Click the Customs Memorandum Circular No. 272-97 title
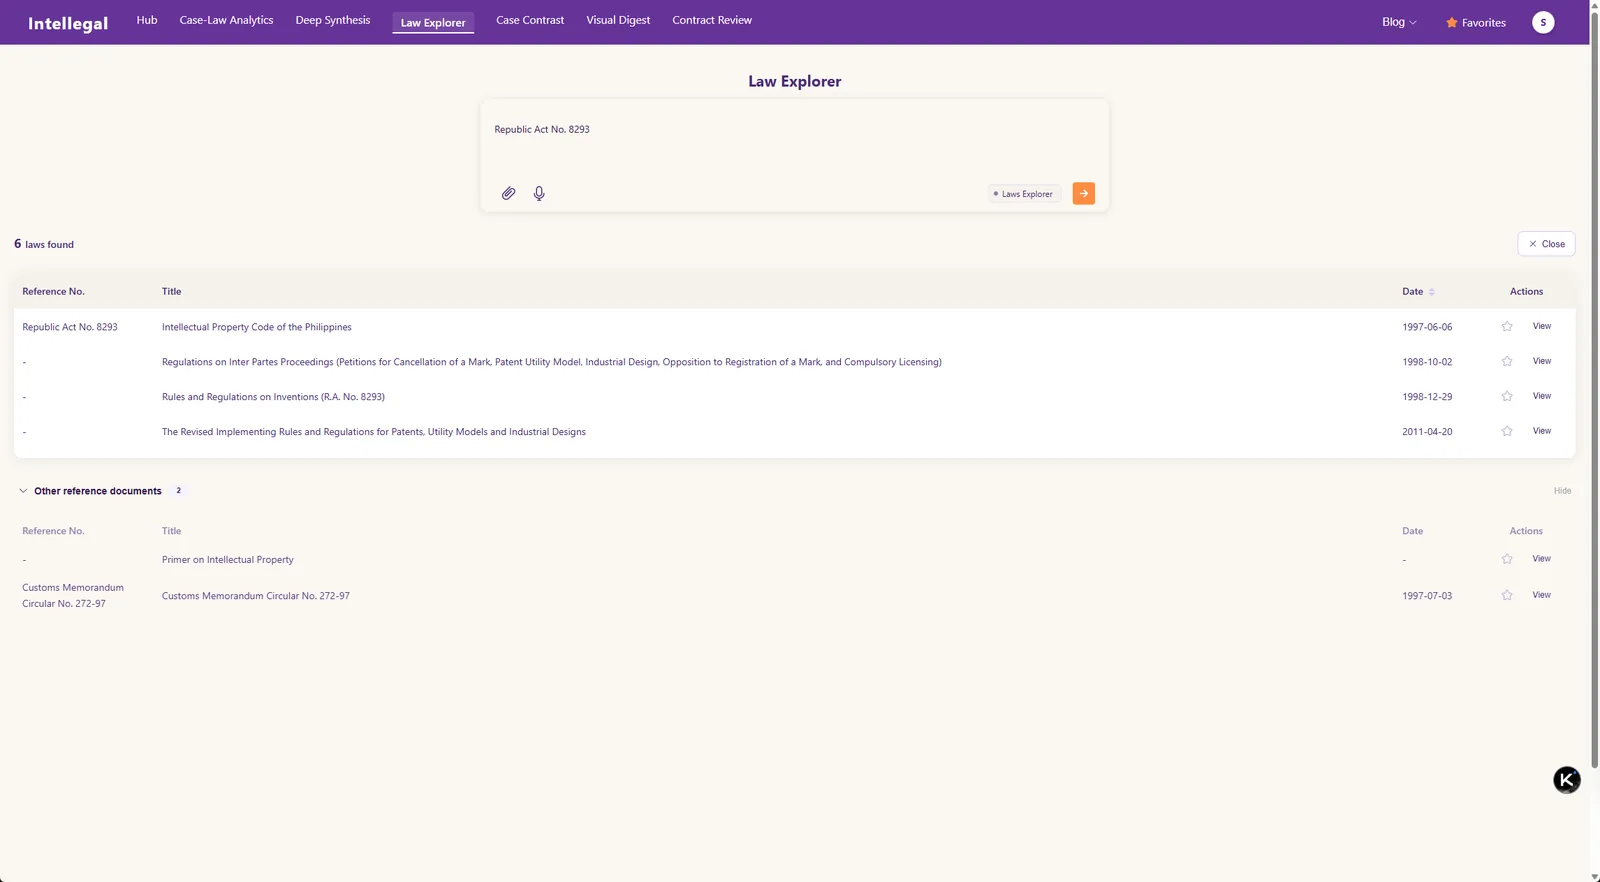Screen dimensions: 1600x882 (x=256, y=596)
